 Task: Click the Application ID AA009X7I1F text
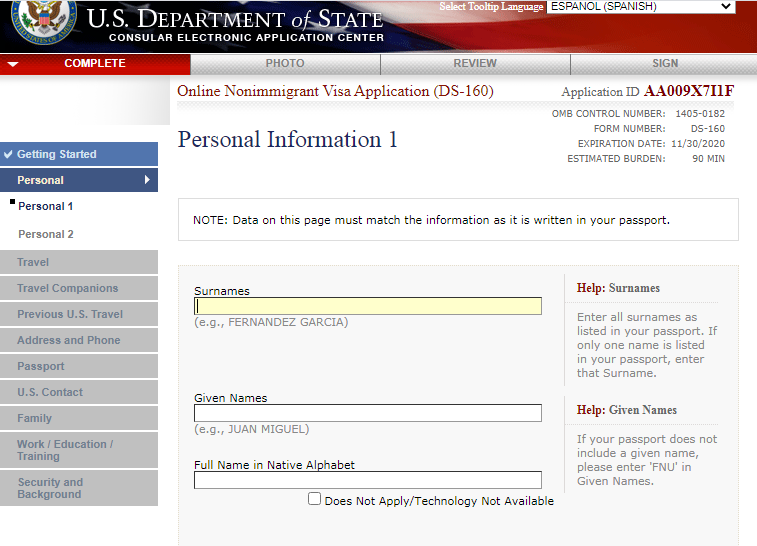(x=647, y=91)
